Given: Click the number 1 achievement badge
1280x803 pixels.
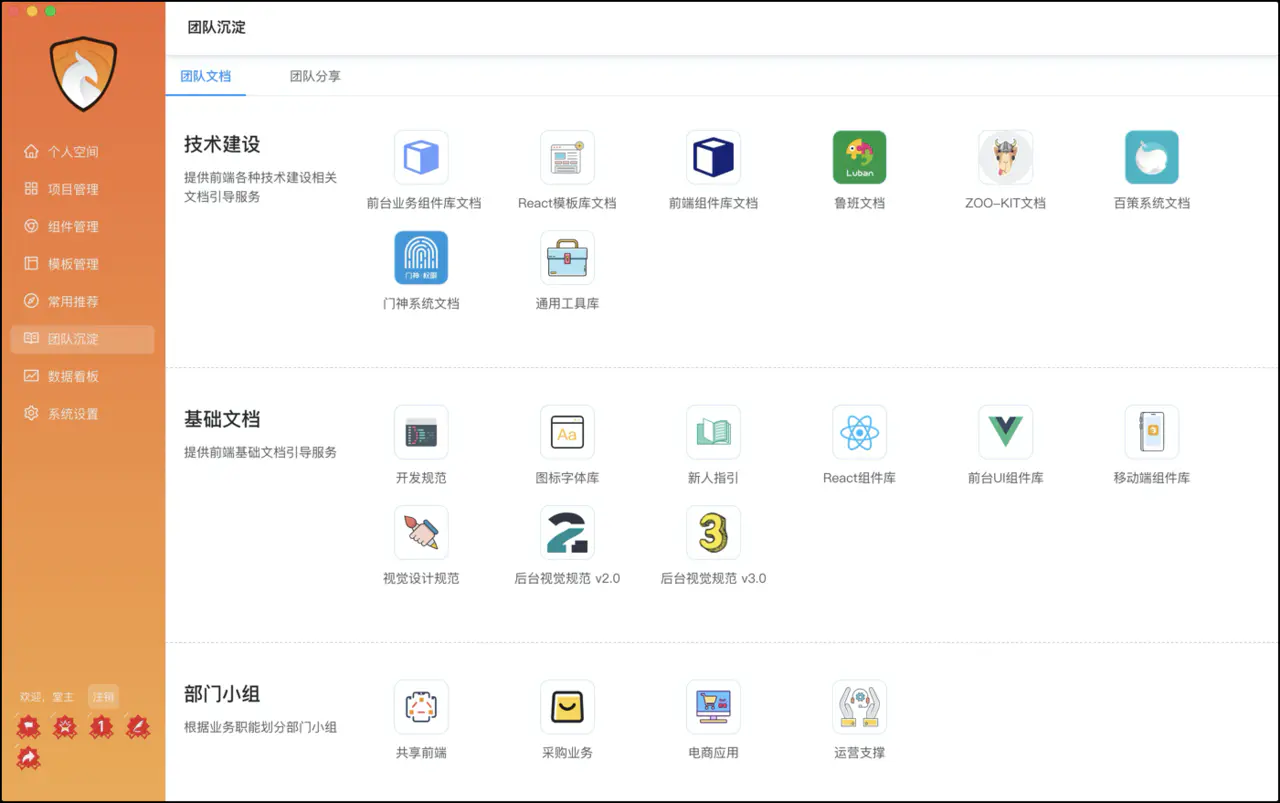Looking at the screenshot, I should 101,726.
